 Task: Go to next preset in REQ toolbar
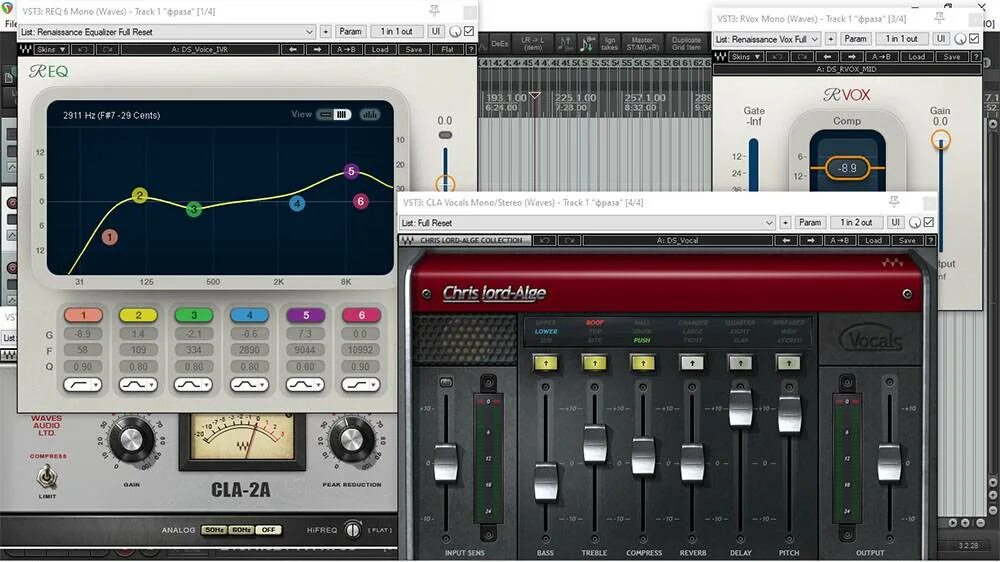(318, 49)
